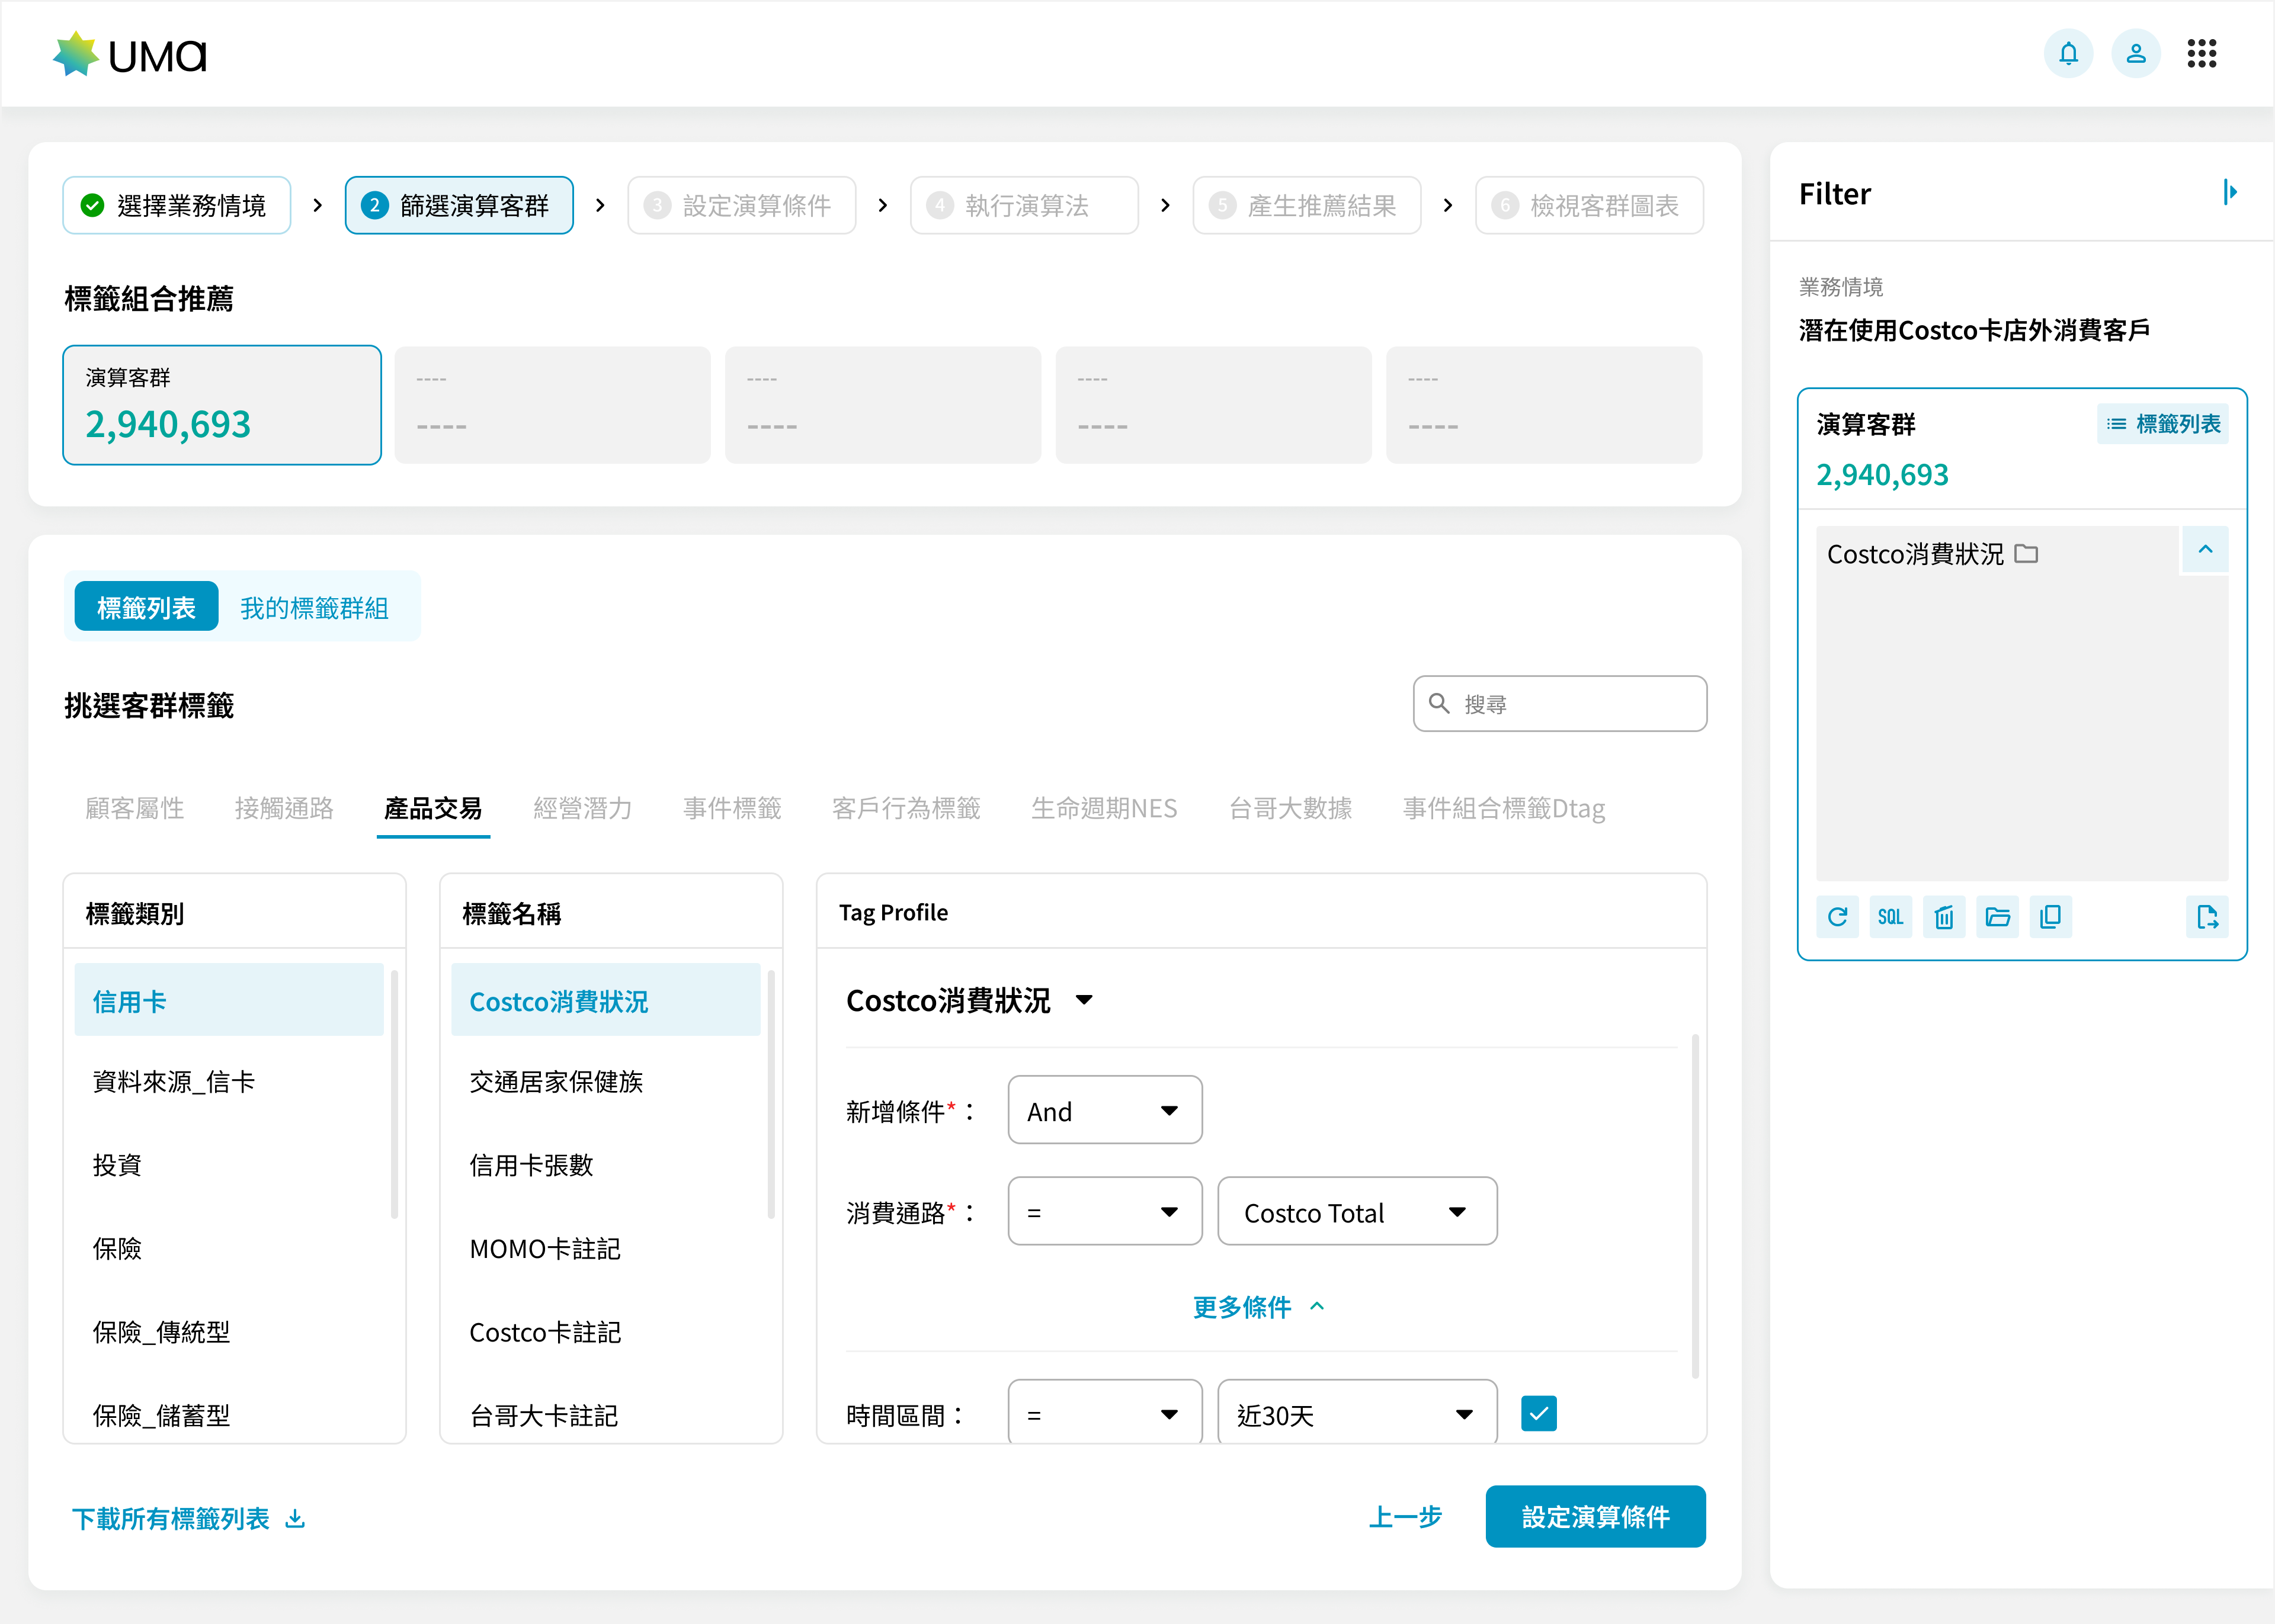
Task: Open the notification bell
Action: 2068,54
